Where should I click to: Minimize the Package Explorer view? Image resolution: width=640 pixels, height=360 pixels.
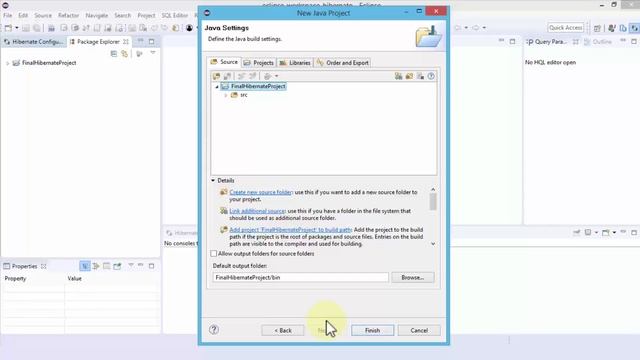tap(140, 41)
